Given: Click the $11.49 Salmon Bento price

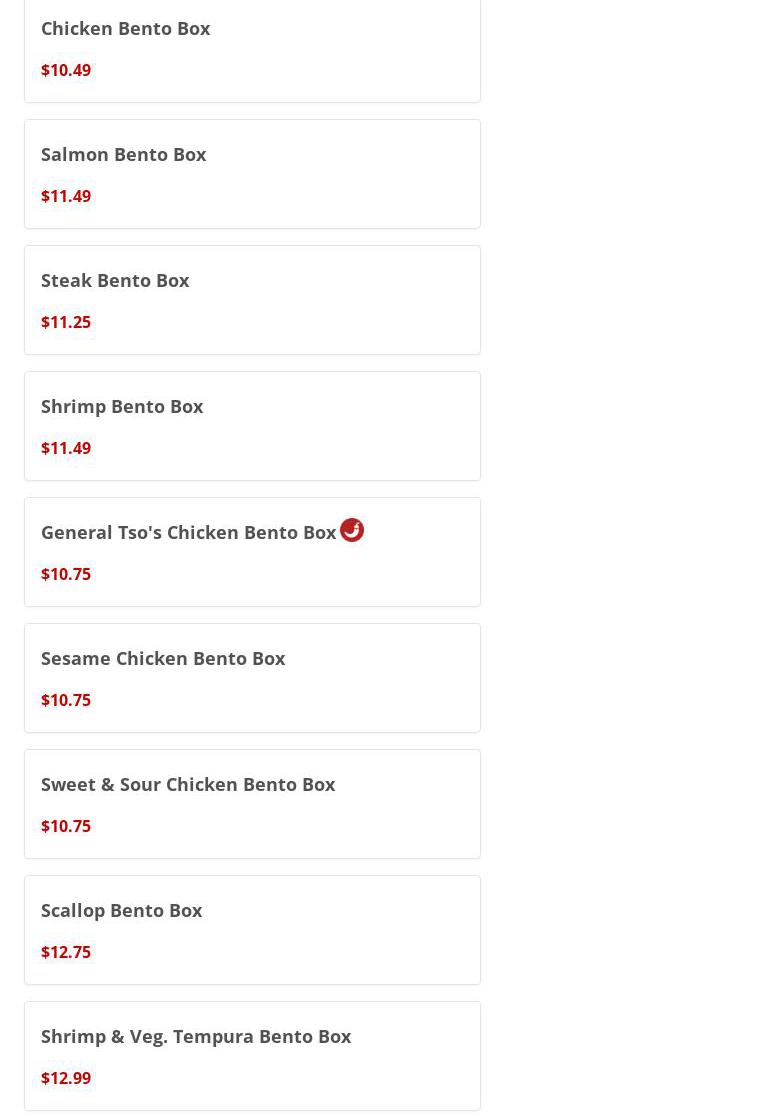Looking at the screenshot, I should coord(66,196).
